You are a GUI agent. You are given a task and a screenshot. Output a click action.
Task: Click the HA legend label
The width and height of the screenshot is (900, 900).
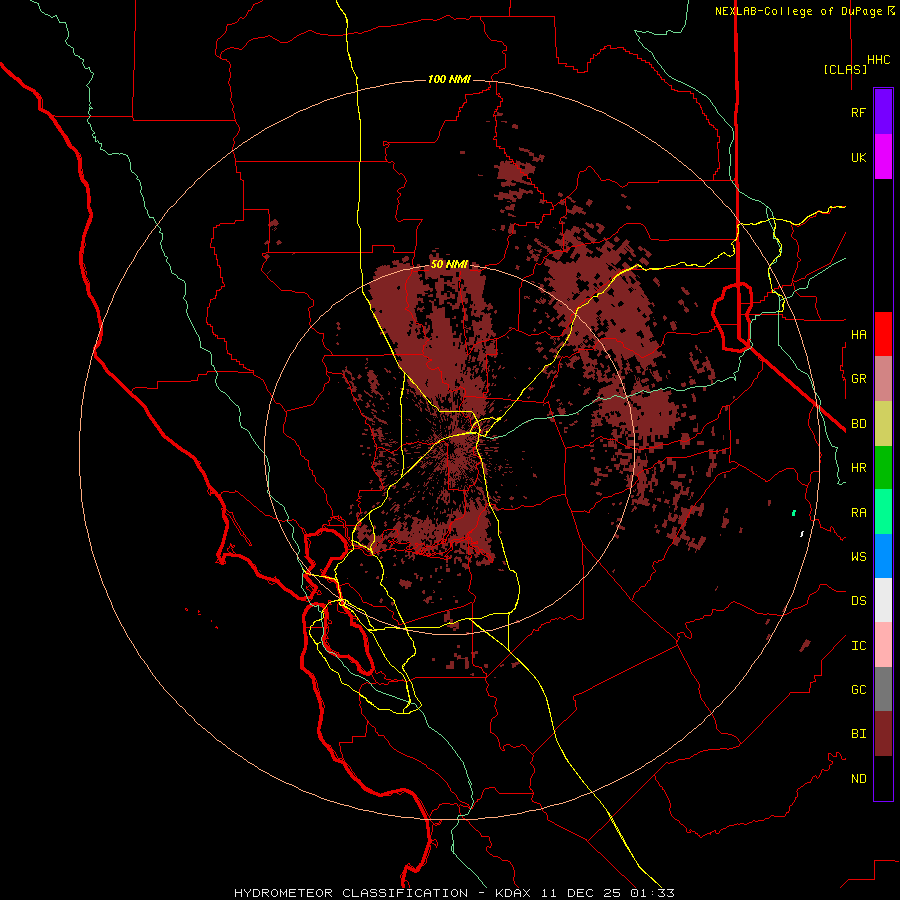pos(858,335)
